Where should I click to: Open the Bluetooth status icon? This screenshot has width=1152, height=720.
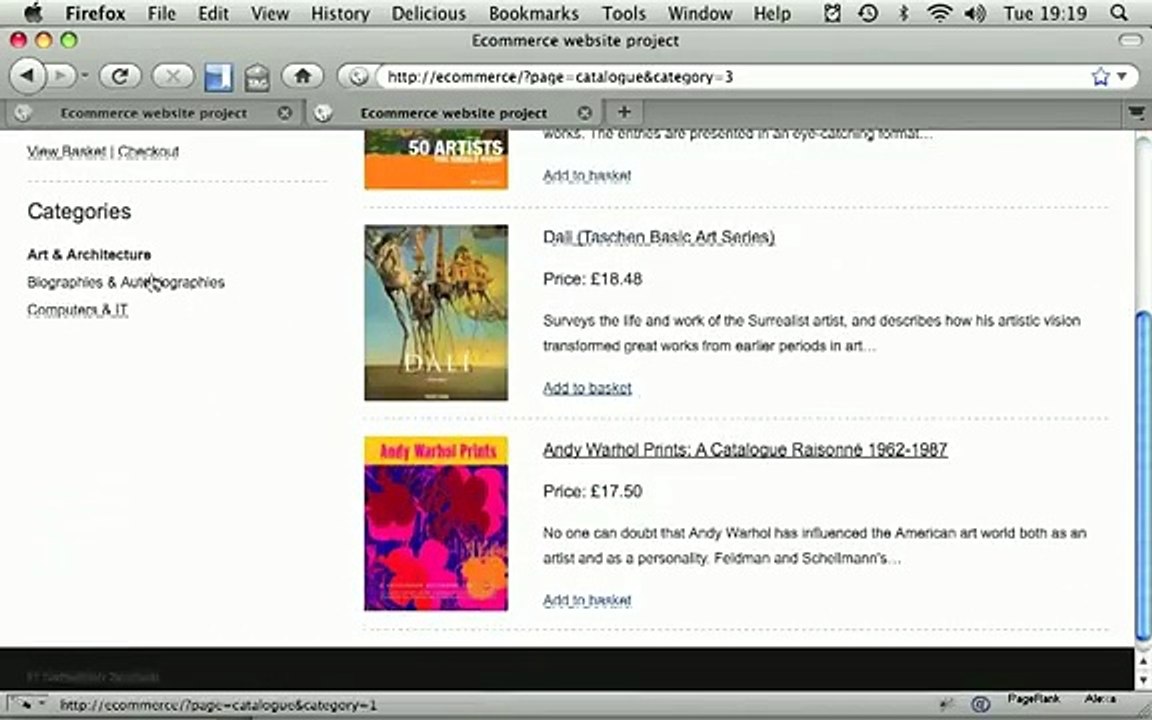coord(904,13)
